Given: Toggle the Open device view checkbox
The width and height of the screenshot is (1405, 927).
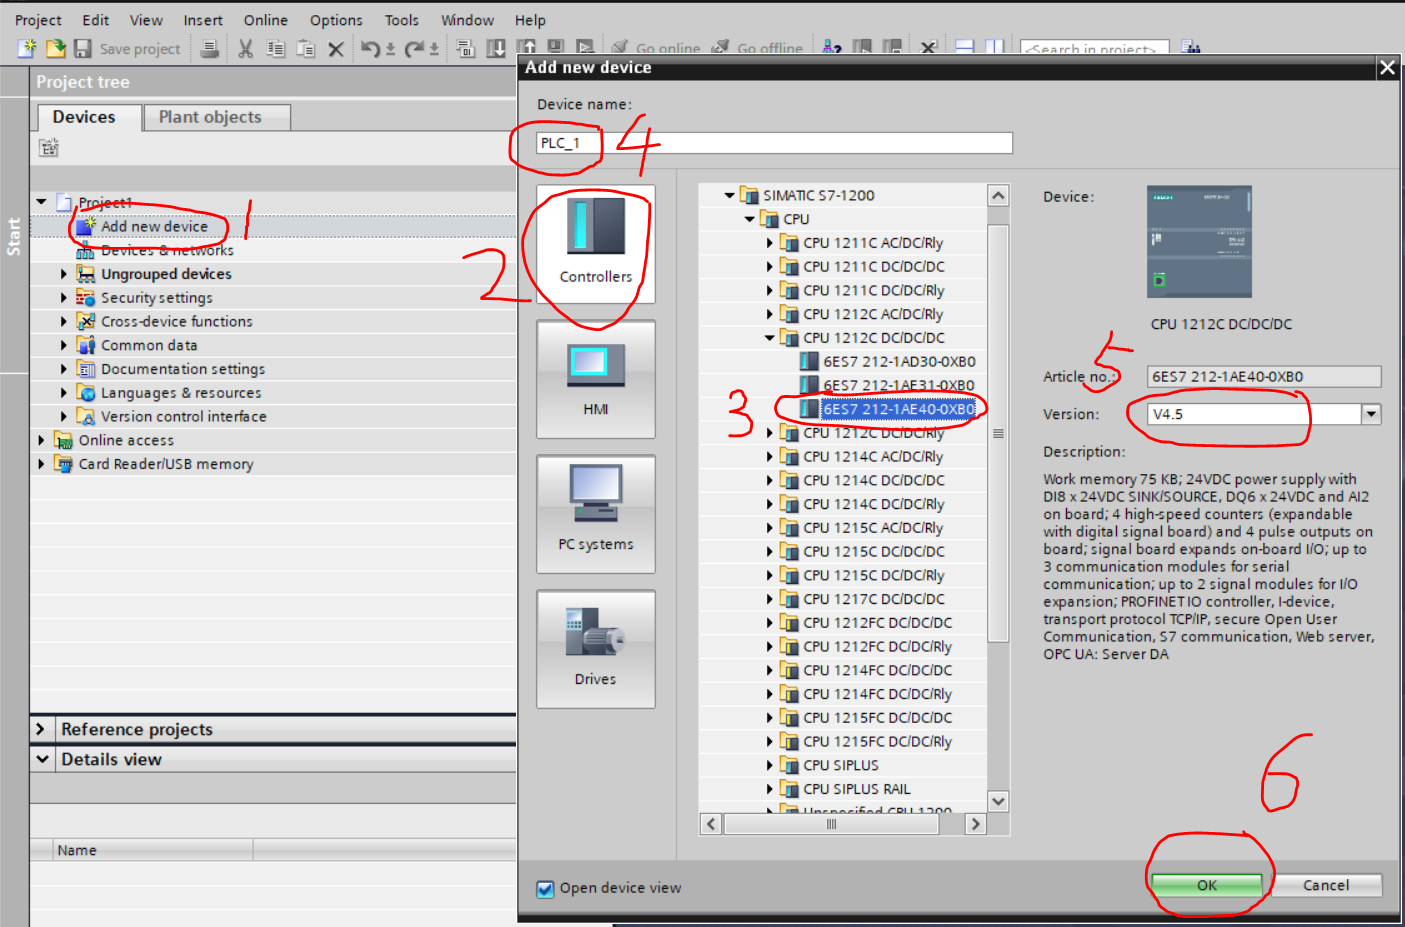Looking at the screenshot, I should tap(545, 888).
